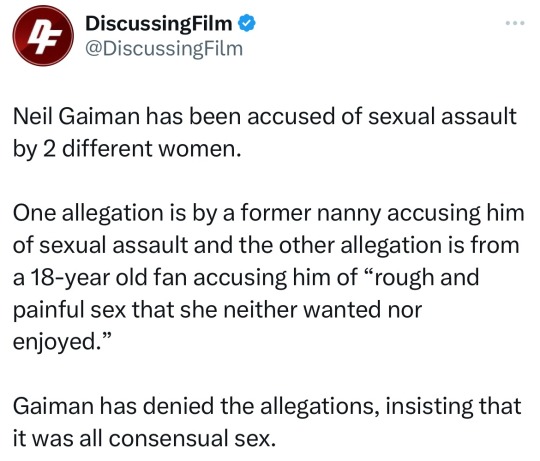Select the words "Neil Gaiman" in the first line
The image size is (540, 461).
point(76,116)
